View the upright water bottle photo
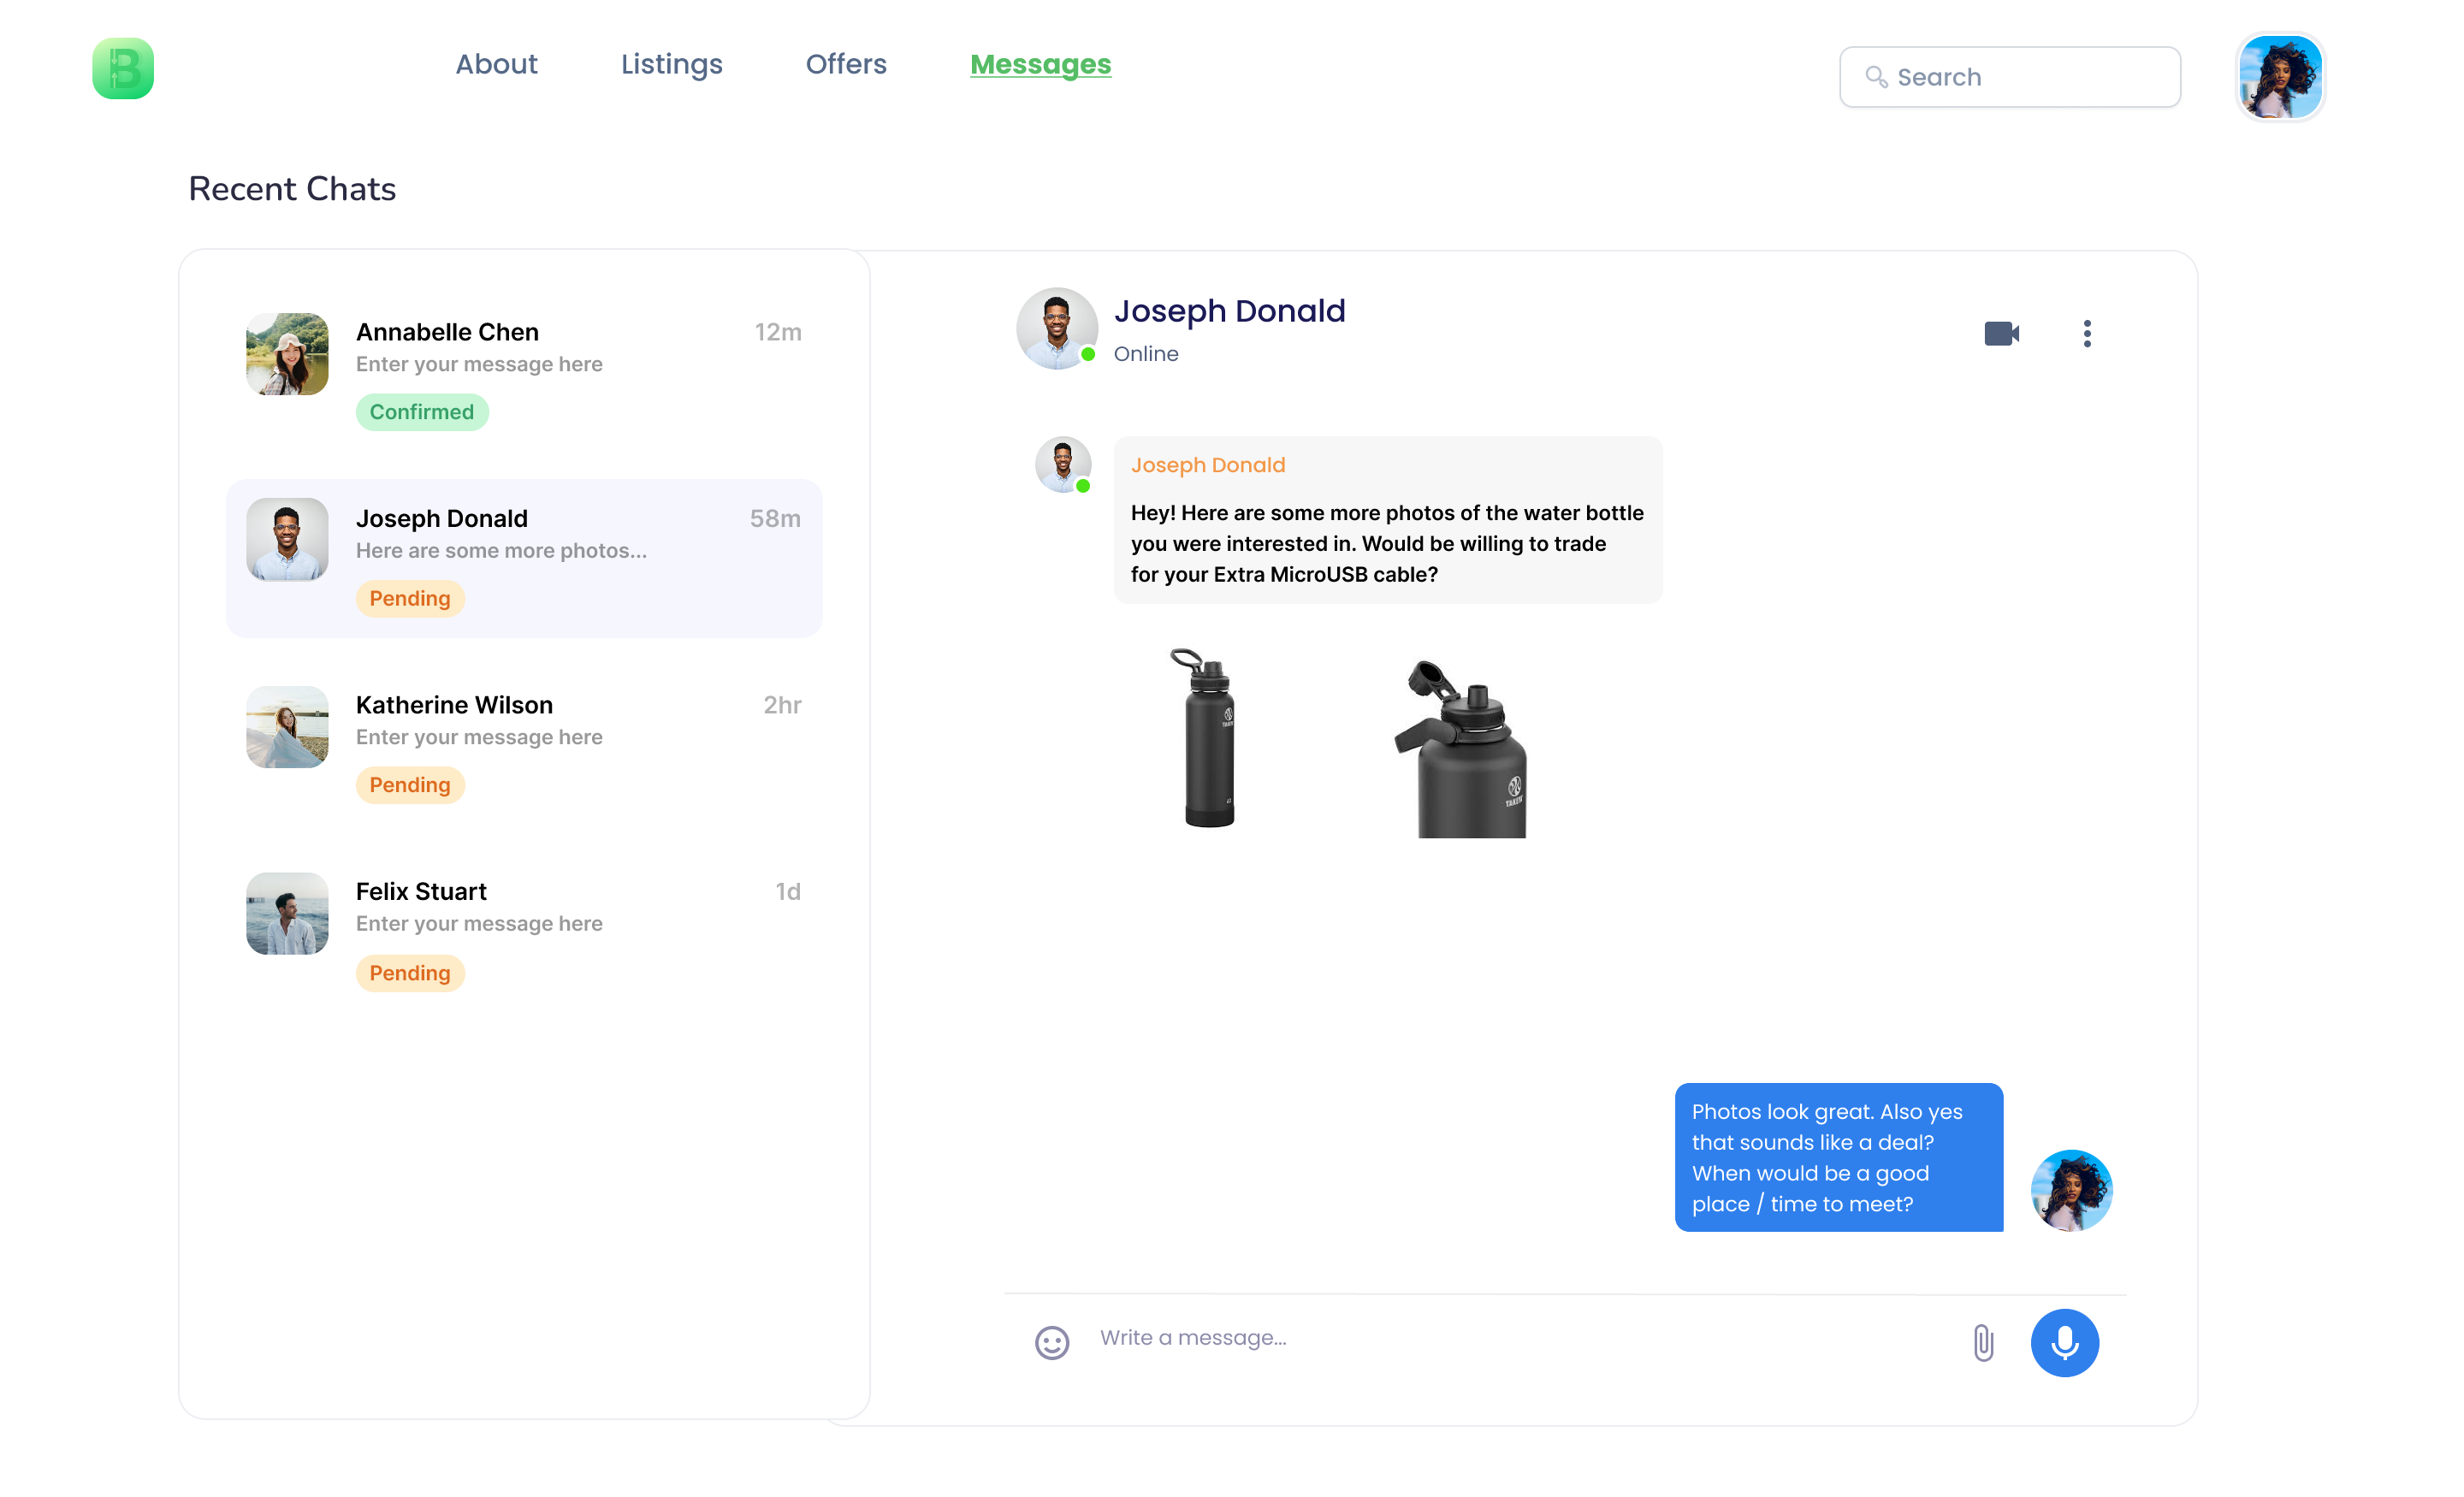Image resolution: width=2464 pixels, height=1497 pixels. tap(1208, 738)
